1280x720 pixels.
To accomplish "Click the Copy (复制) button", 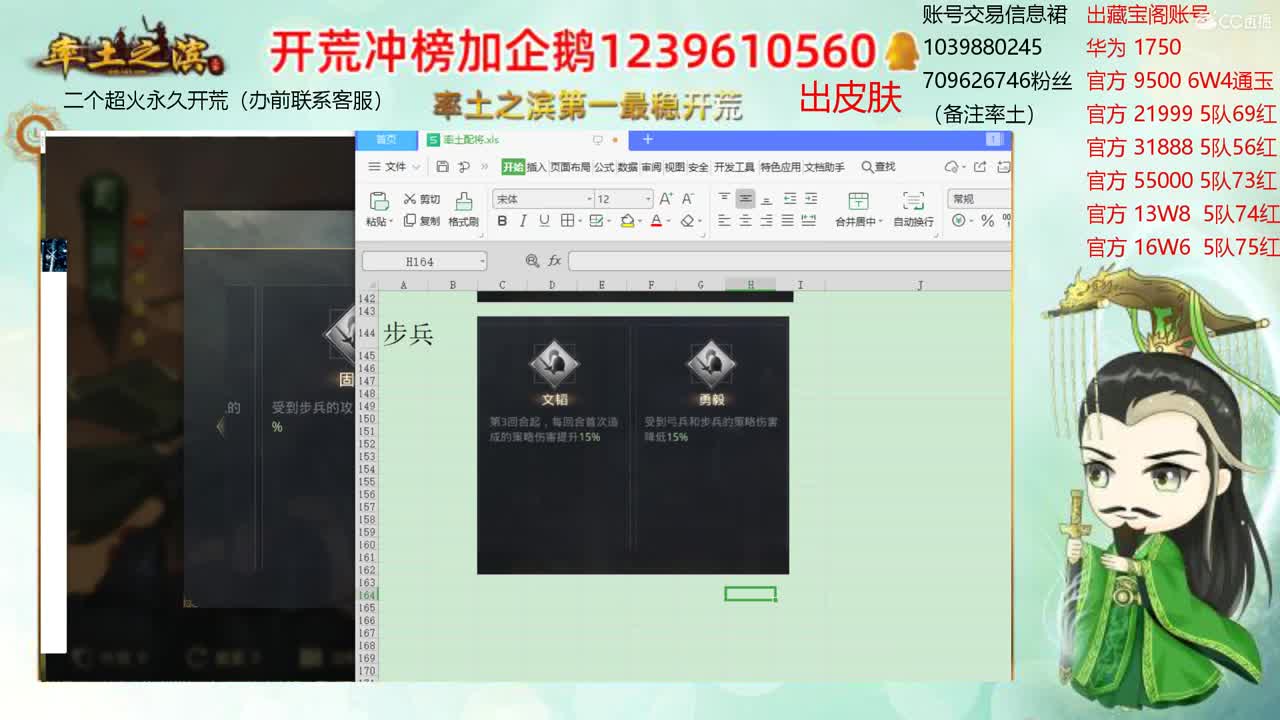I will click(x=421, y=221).
